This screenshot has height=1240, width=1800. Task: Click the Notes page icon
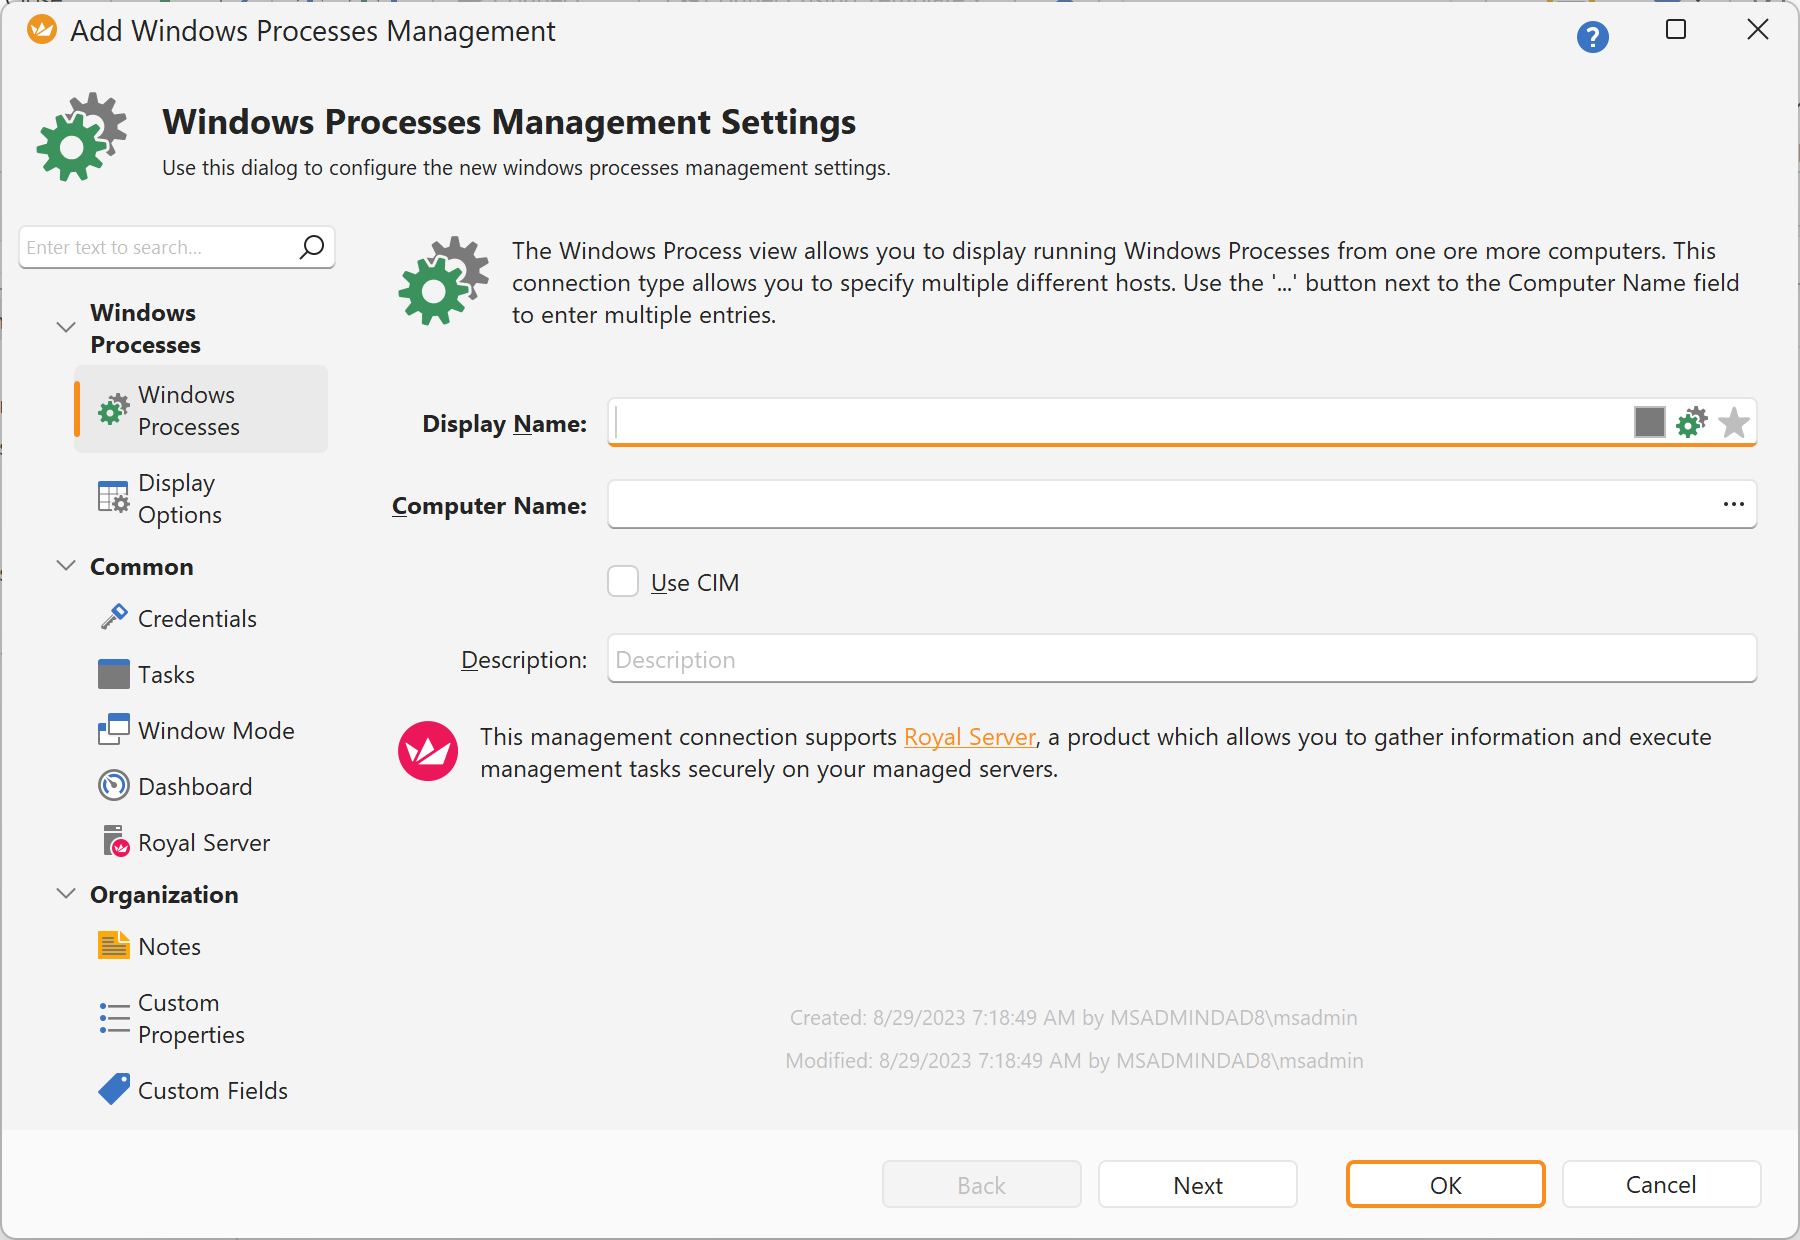(114, 945)
